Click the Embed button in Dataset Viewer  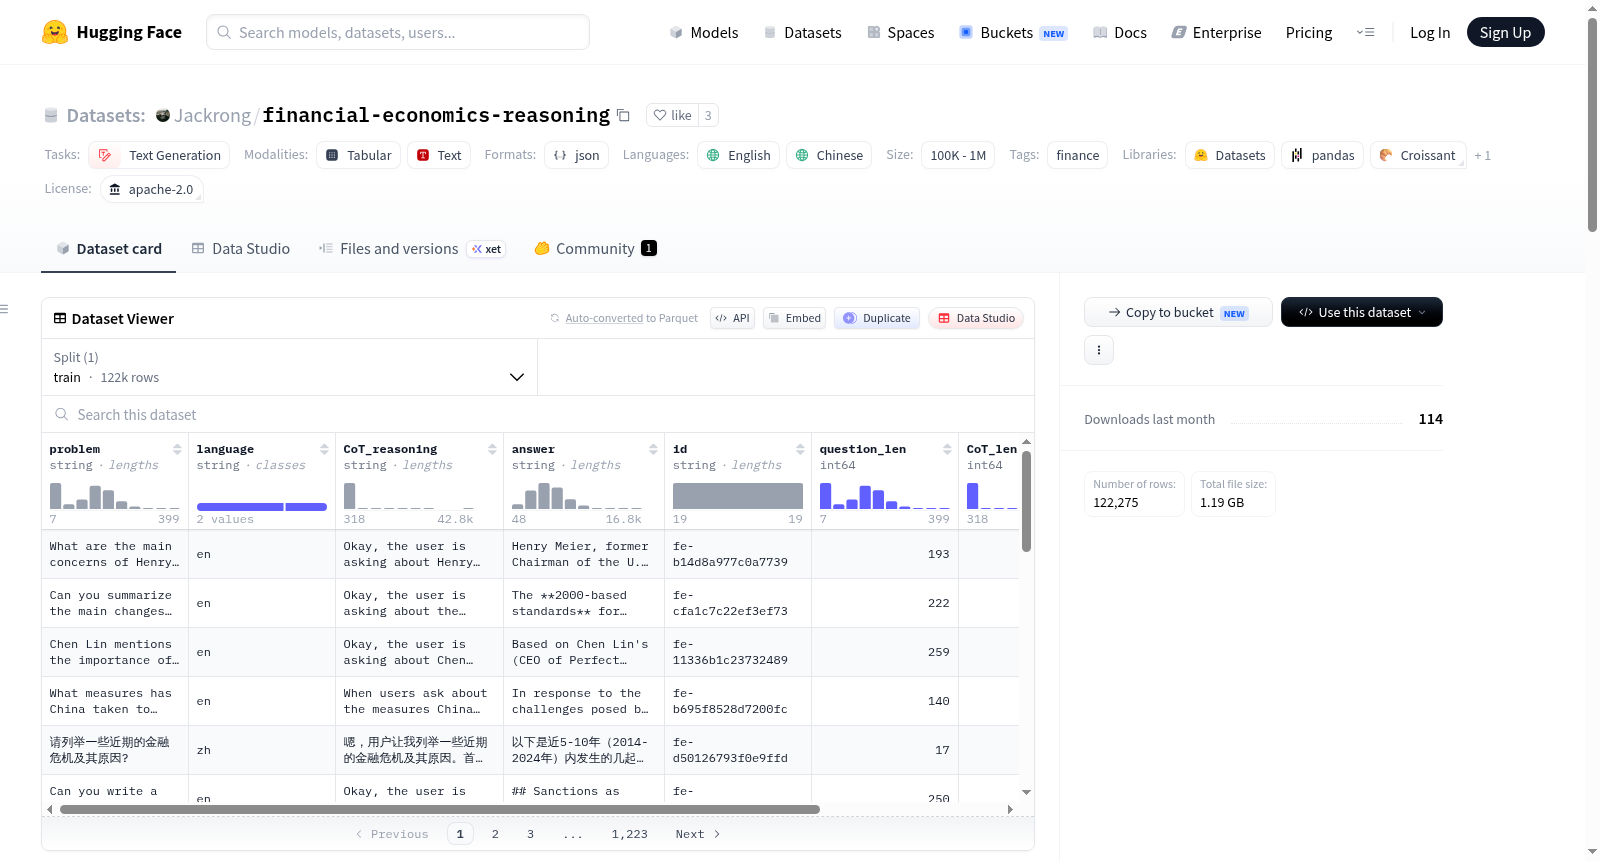[x=794, y=318]
